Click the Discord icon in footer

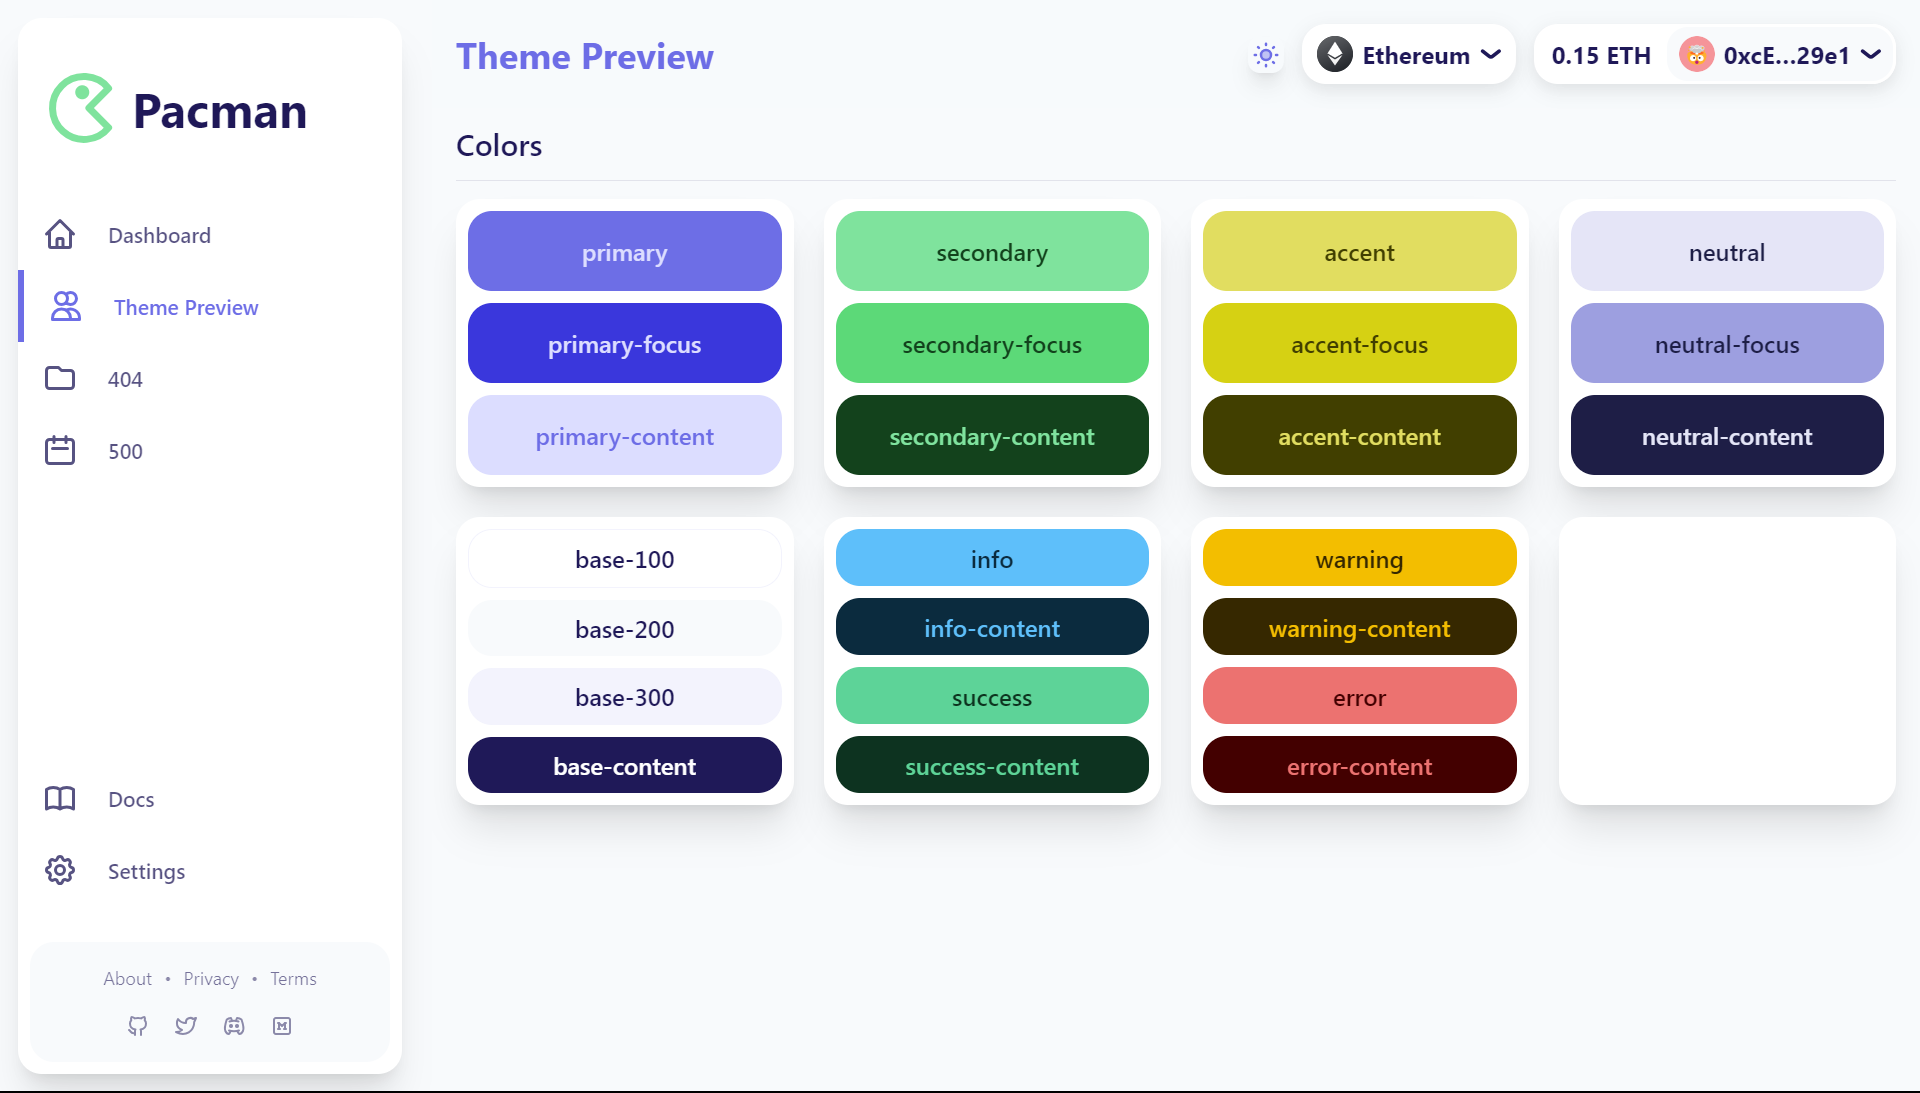234,1026
